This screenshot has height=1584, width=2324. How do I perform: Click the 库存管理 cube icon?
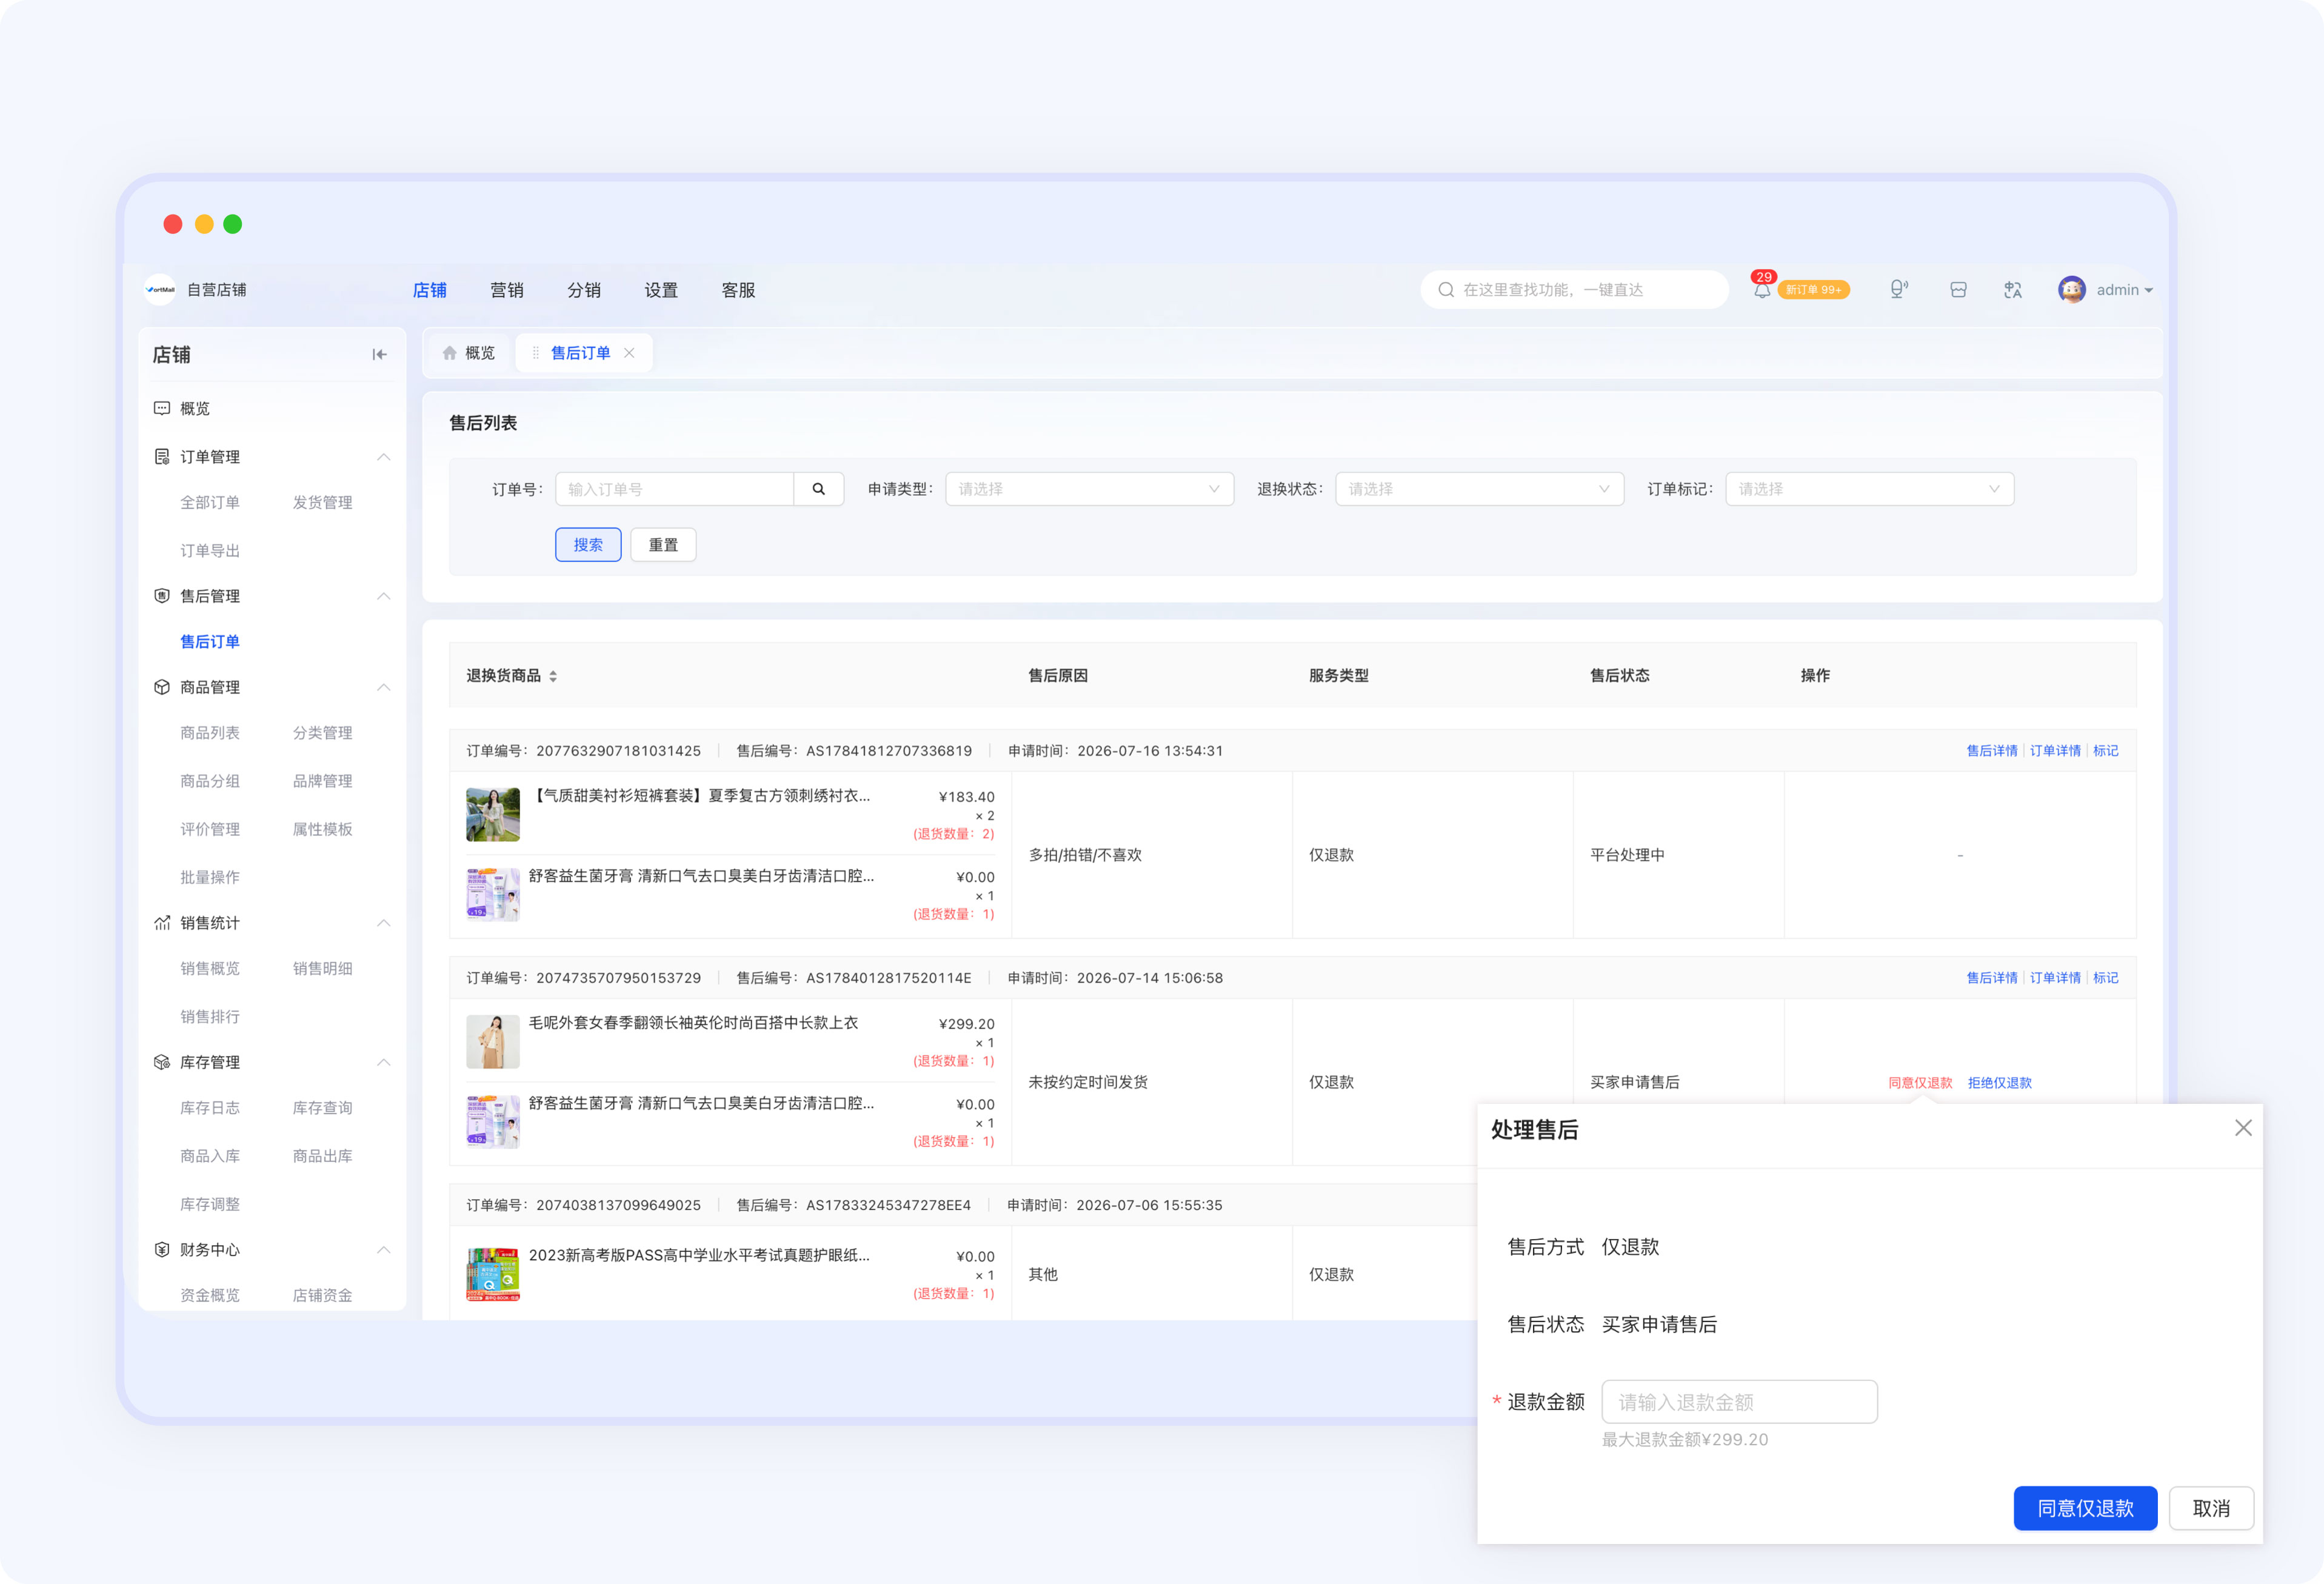point(162,1062)
